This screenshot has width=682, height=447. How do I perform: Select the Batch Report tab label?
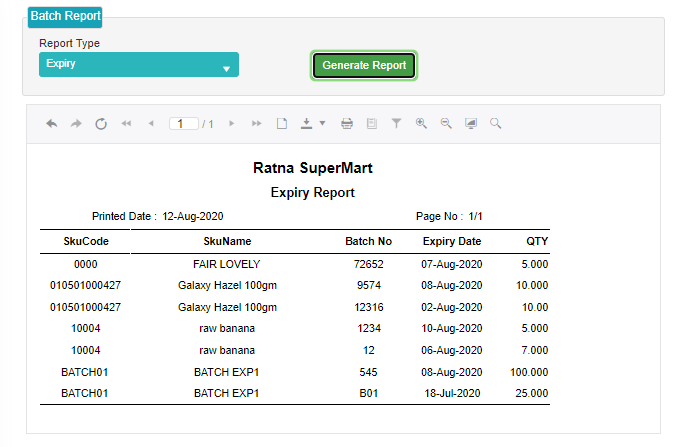pos(65,17)
